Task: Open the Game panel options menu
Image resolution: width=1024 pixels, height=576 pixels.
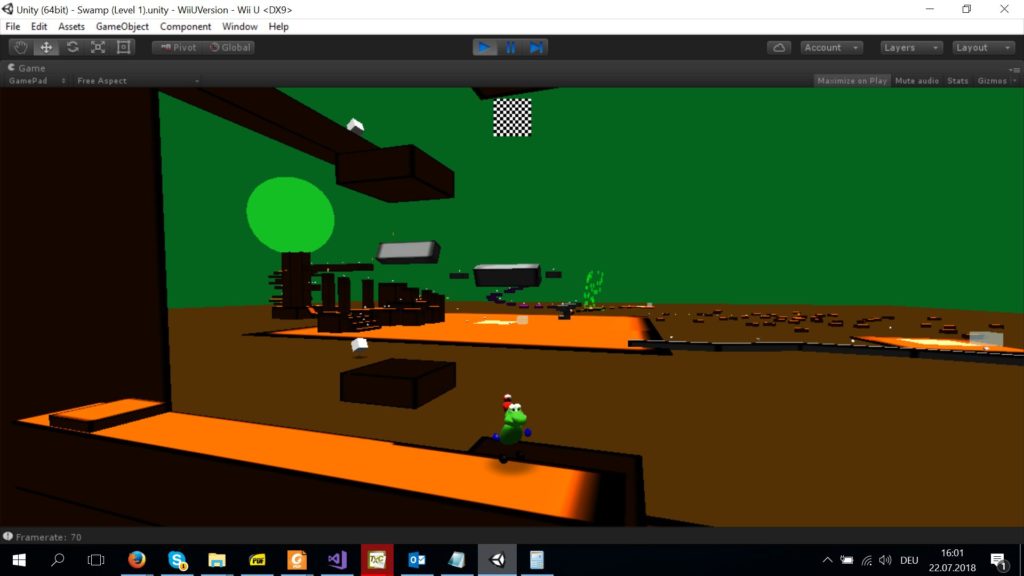Action: 1014,69
